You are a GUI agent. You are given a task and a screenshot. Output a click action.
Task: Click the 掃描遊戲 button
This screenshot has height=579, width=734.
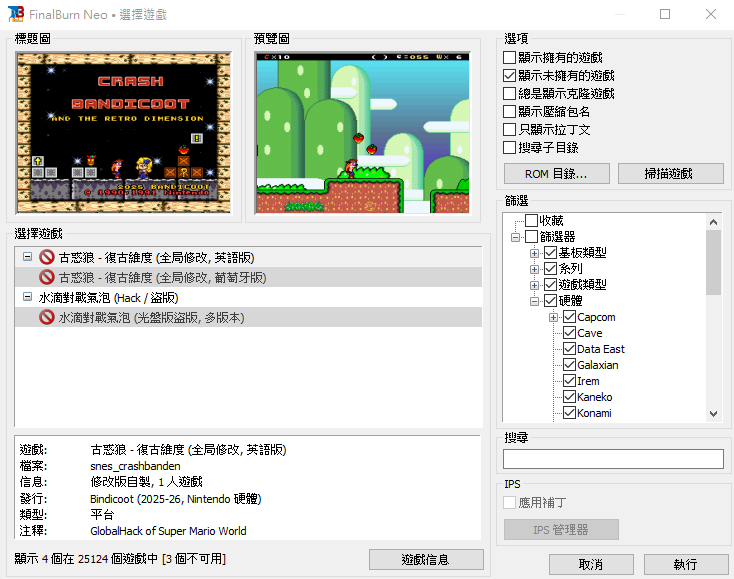pyautogui.click(x=670, y=174)
